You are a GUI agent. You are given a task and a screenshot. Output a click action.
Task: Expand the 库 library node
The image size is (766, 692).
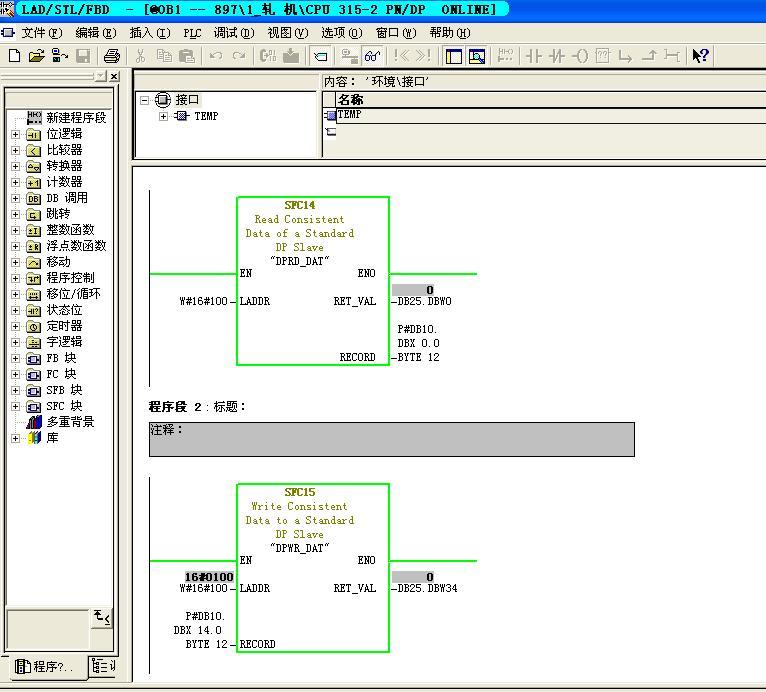16,439
